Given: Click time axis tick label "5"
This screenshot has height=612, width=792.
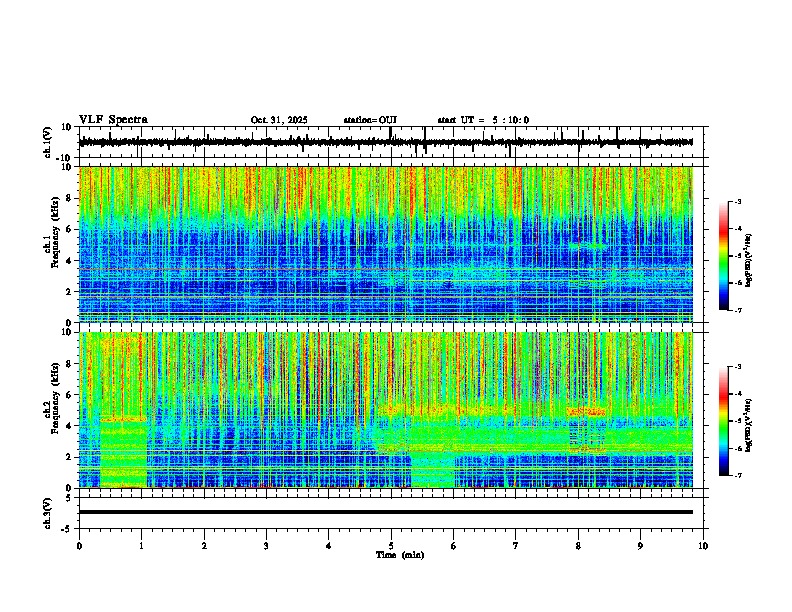Looking at the screenshot, I should [391, 546].
